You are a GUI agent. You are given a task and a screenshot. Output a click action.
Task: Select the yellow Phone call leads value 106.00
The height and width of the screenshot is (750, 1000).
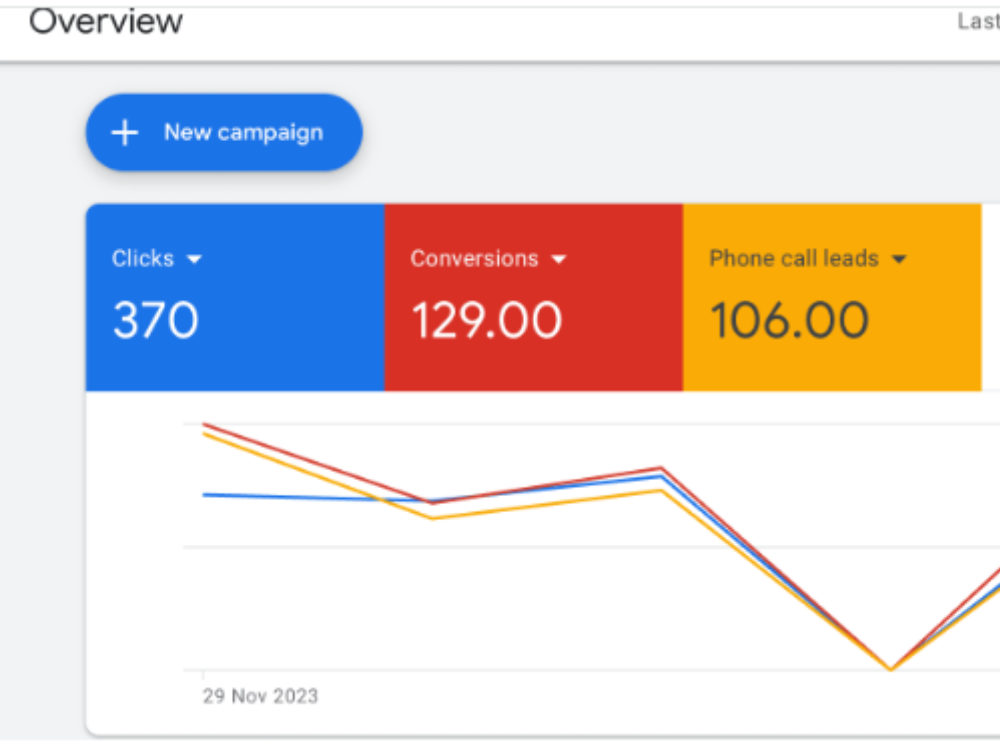pyautogui.click(x=790, y=320)
